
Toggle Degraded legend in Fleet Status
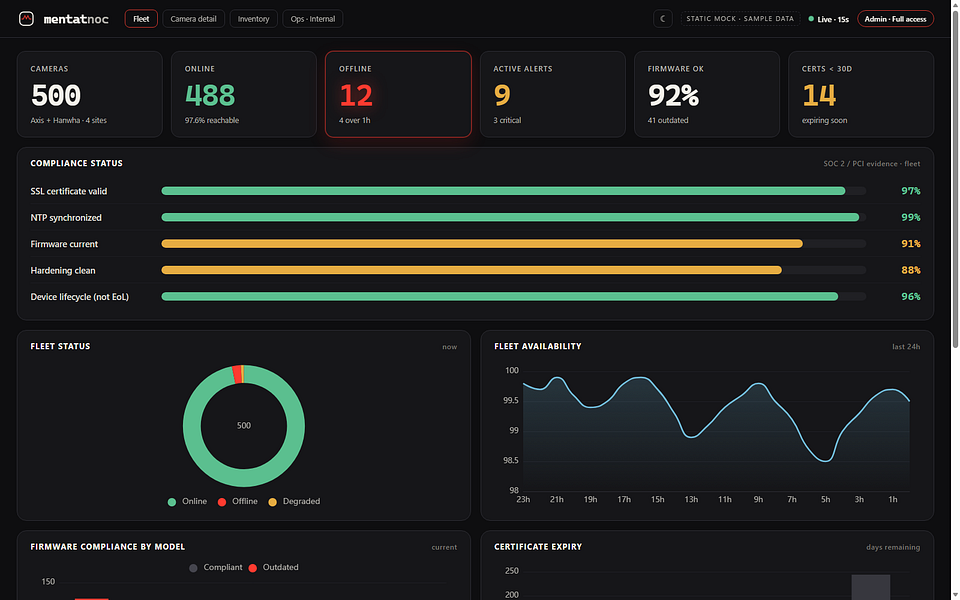[x=294, y=501]
